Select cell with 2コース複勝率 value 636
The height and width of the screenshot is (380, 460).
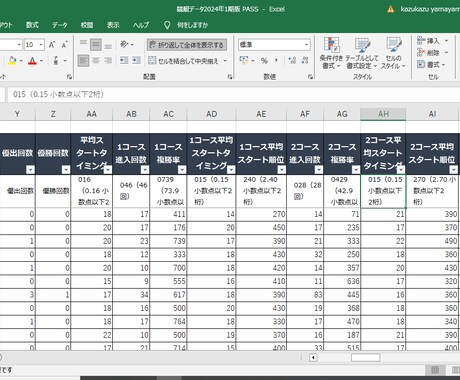click(x=342, y=281)
